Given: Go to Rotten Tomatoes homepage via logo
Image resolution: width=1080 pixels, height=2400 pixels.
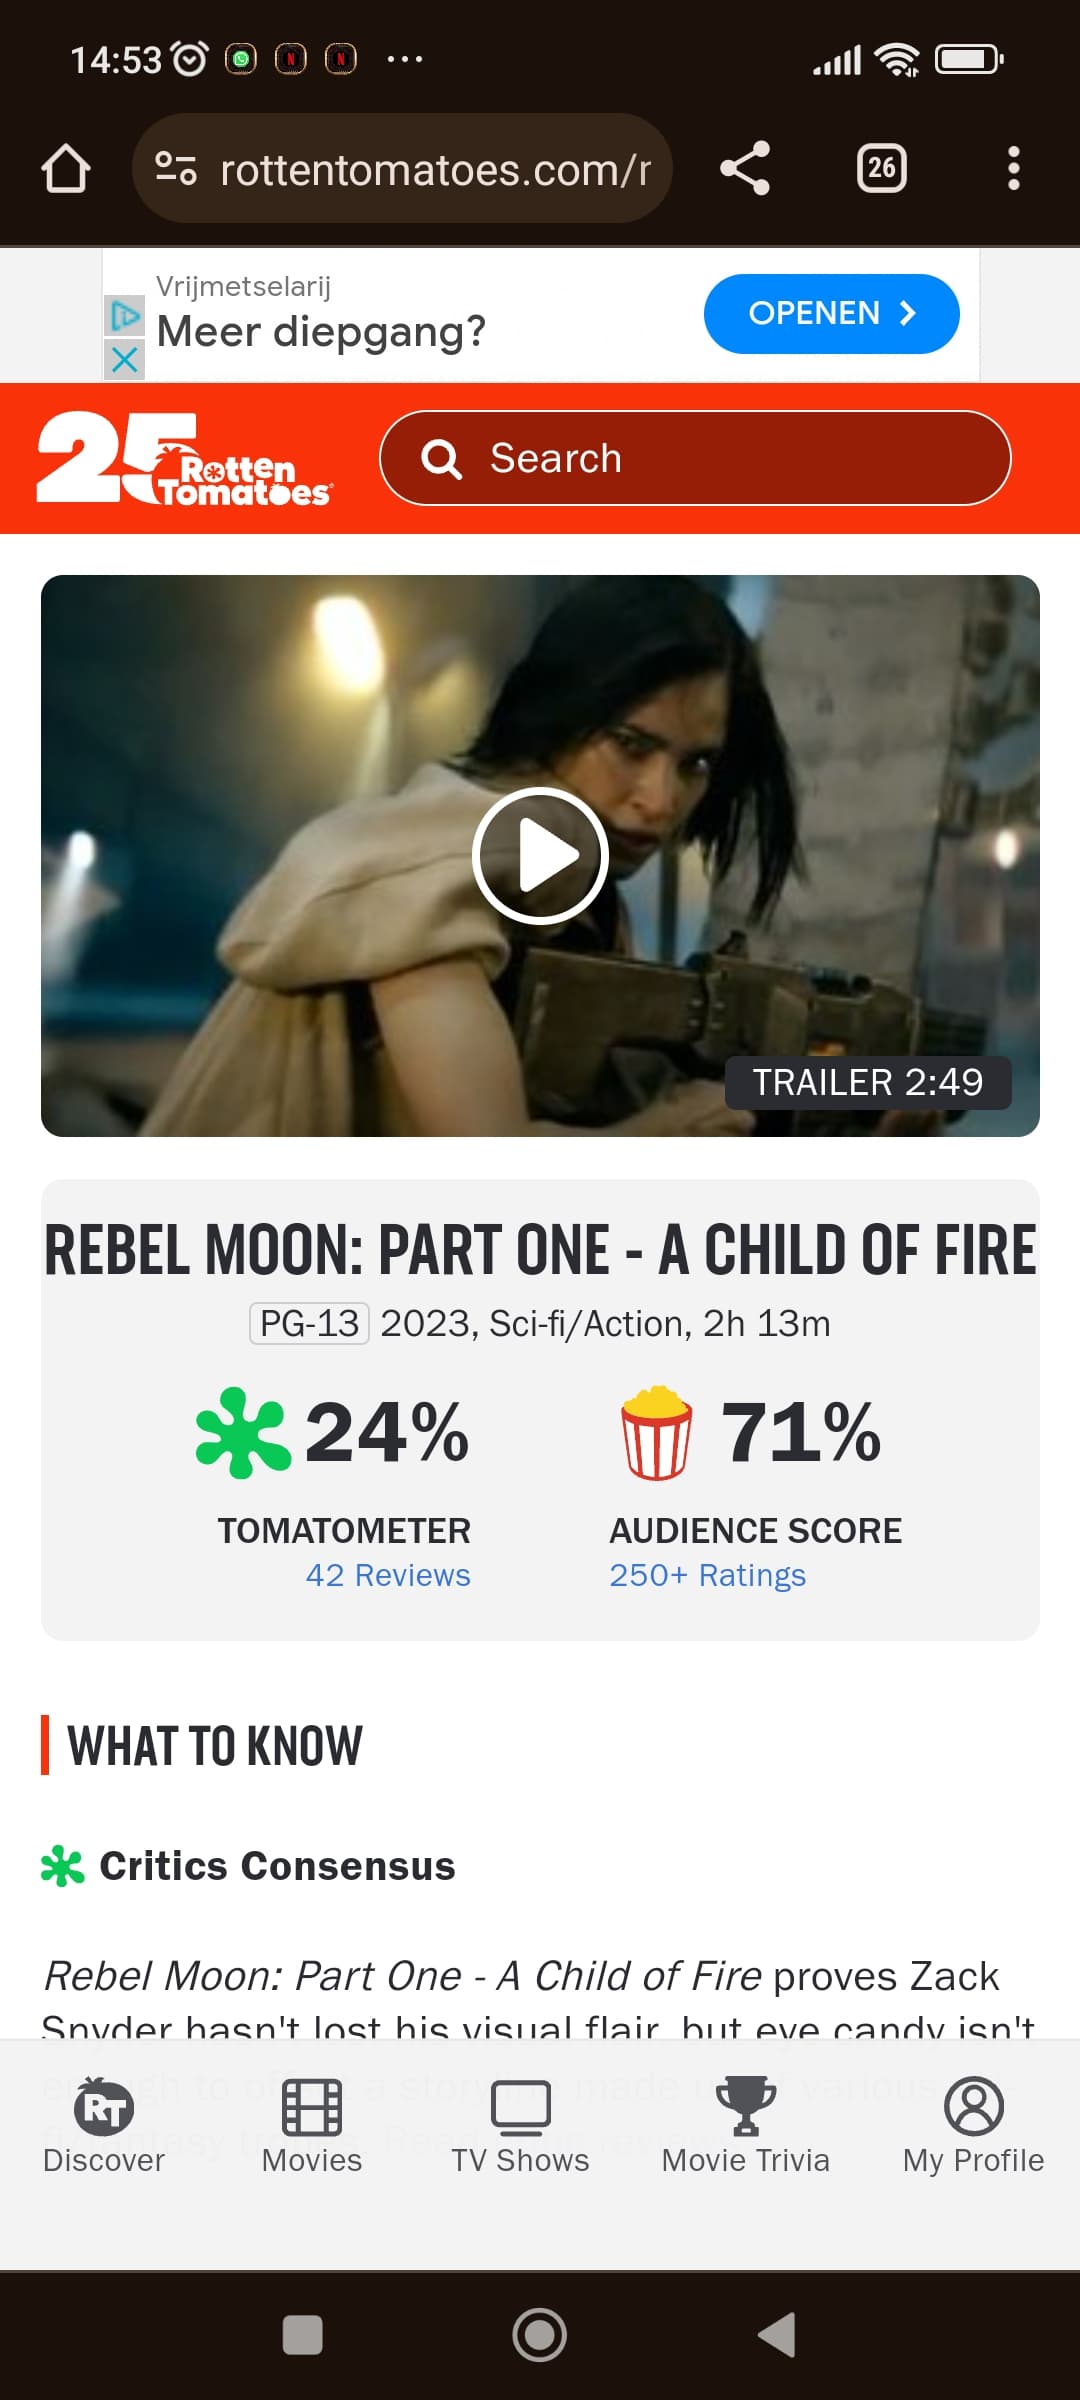Looking at the screenshot, I should click(184, 459).
